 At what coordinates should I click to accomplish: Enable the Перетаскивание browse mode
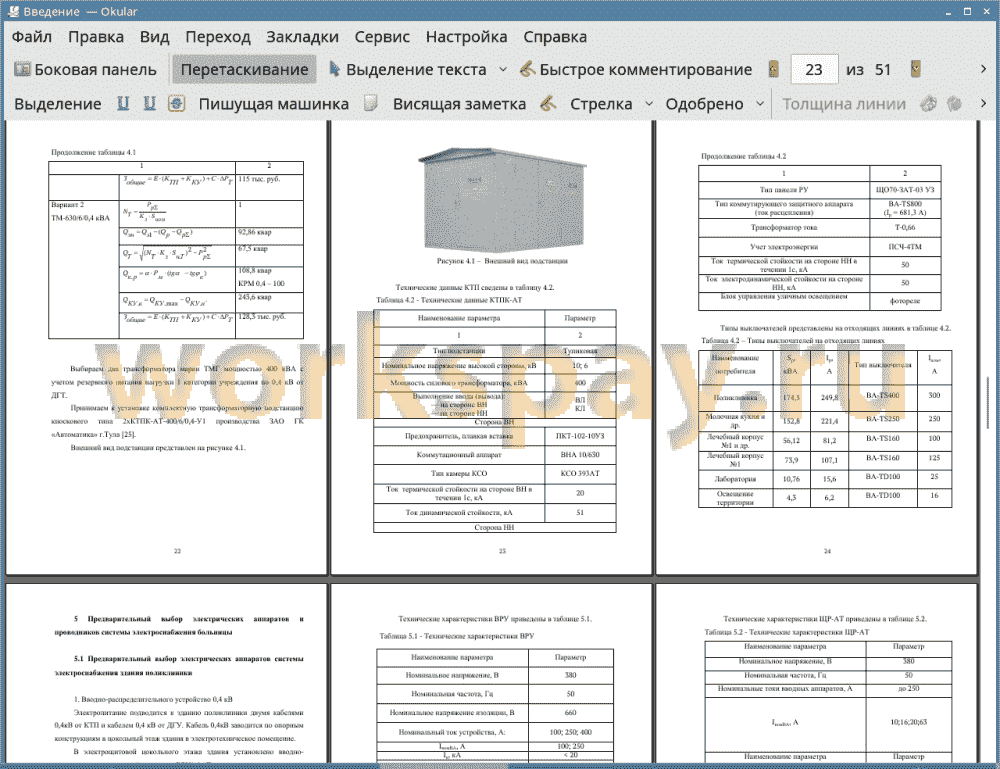244,70
